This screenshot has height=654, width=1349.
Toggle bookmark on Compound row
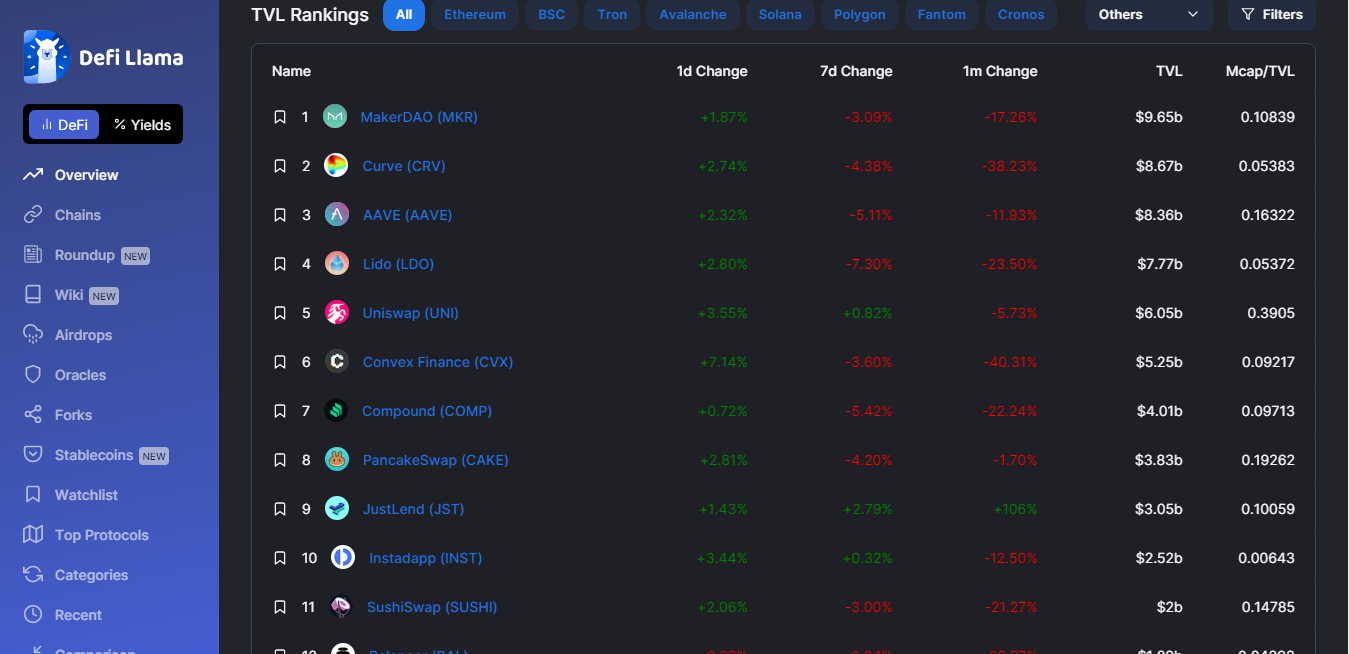280,411
